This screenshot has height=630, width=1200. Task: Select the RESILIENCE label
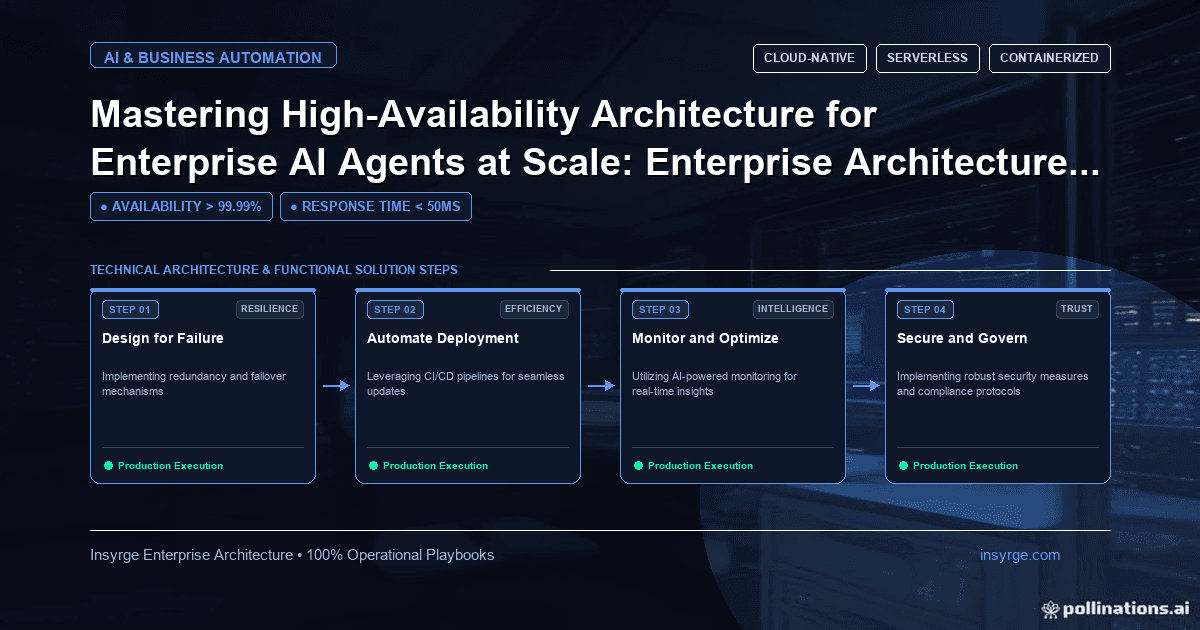coord(270,309)
